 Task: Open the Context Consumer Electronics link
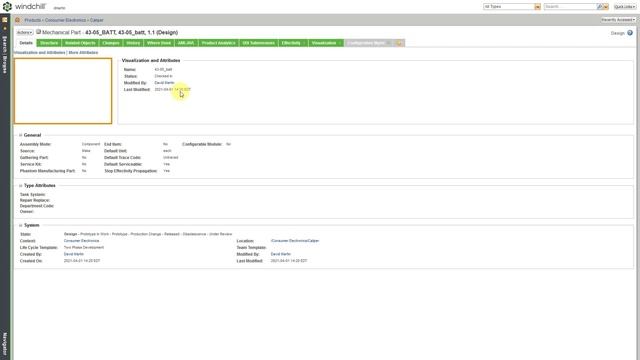click(81, 241)
